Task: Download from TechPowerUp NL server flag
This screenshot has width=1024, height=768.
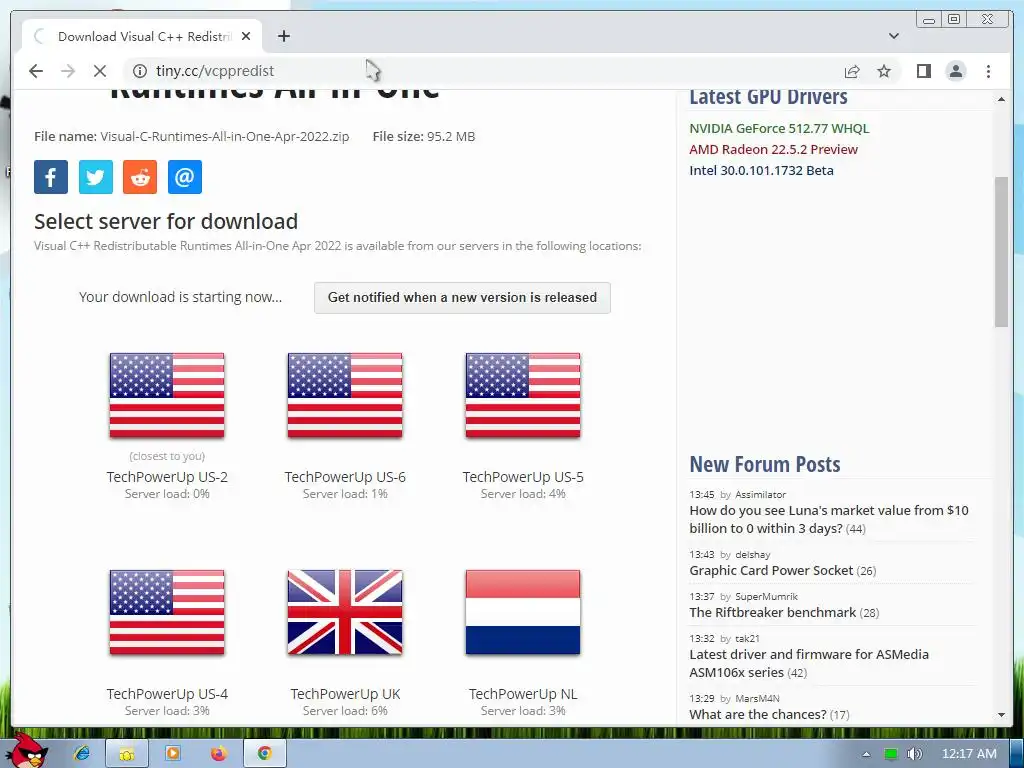Action: point(523,612)
